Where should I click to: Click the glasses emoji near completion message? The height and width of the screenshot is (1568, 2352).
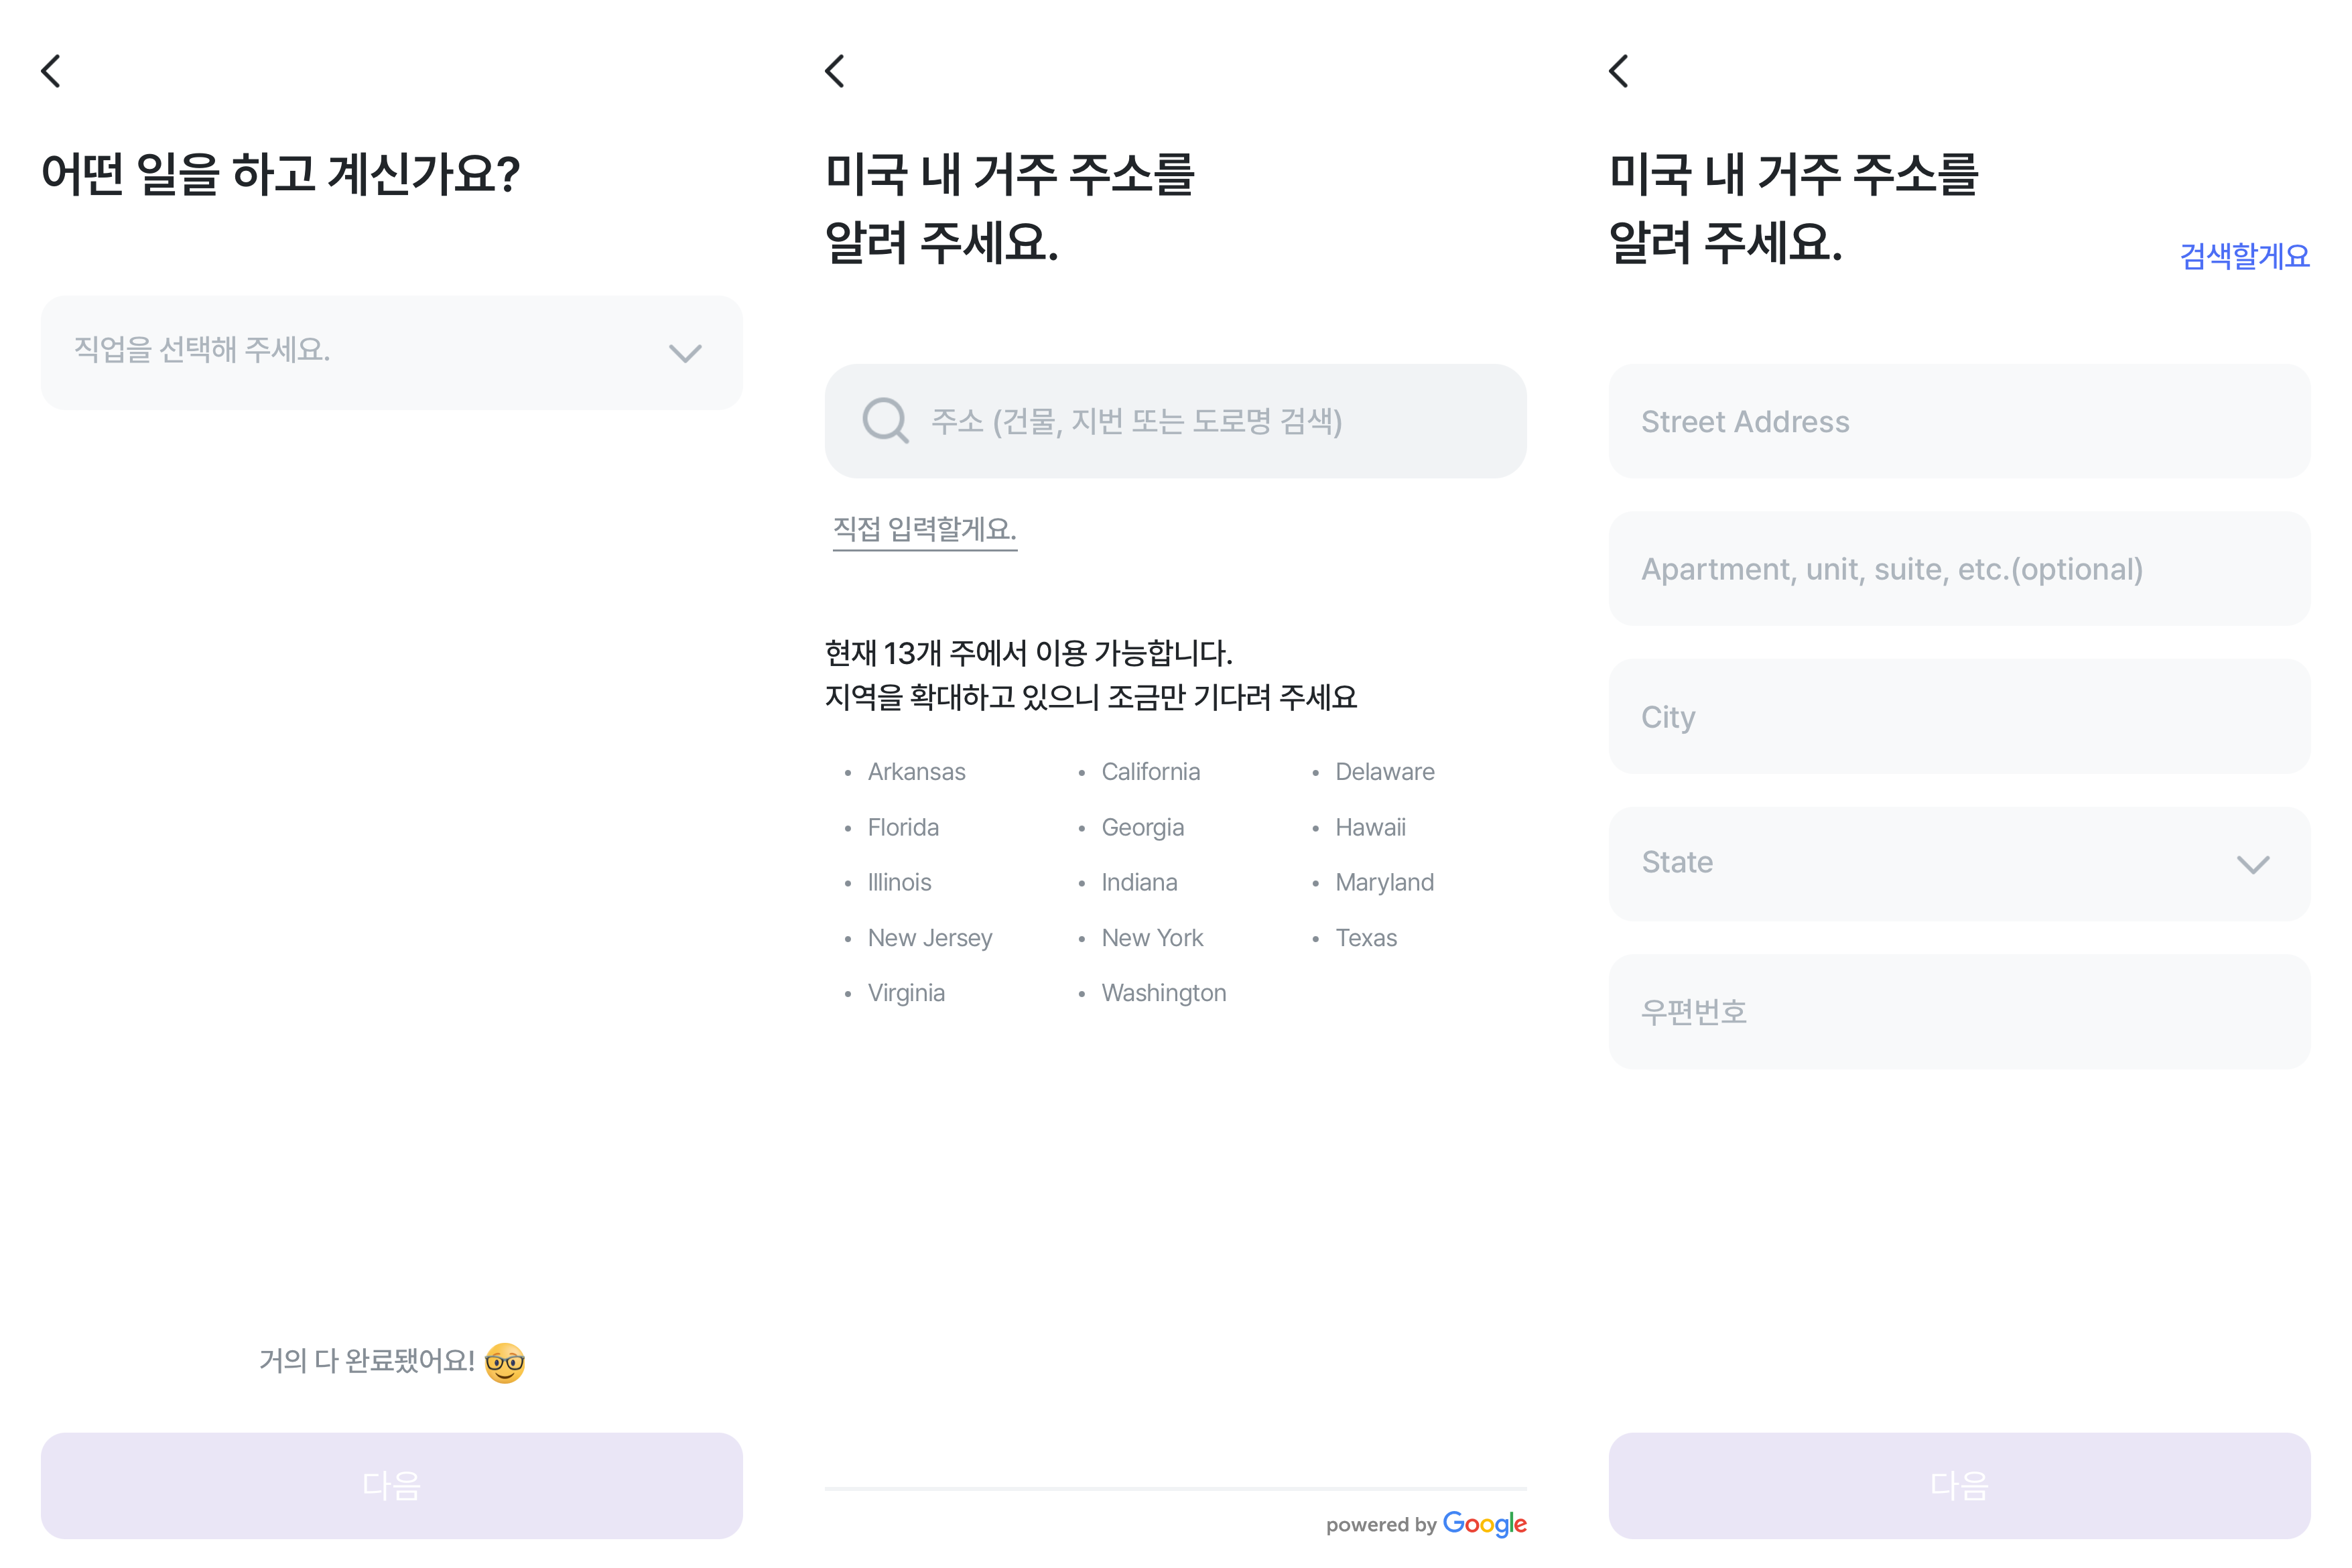(505, 1362)
